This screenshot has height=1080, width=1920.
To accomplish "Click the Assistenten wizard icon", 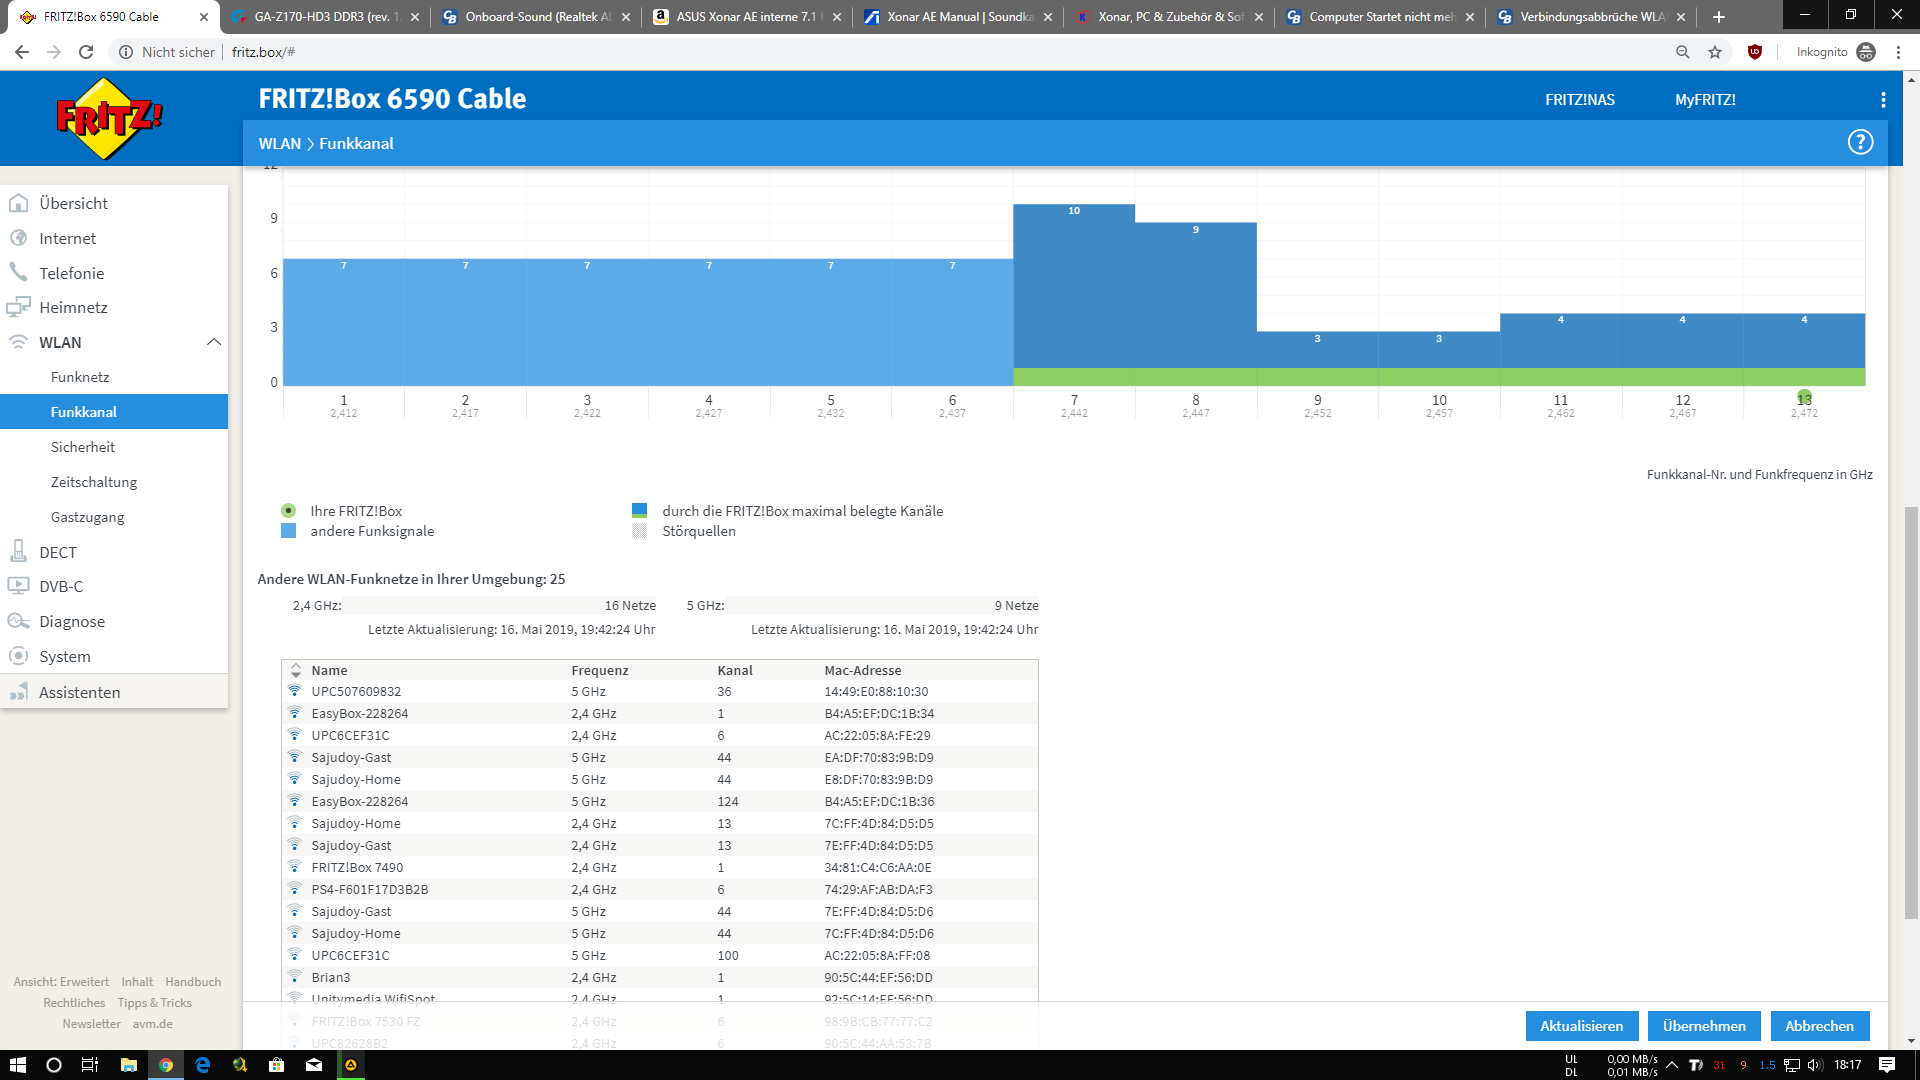I will pyautogui.click(x=18, y=692).
